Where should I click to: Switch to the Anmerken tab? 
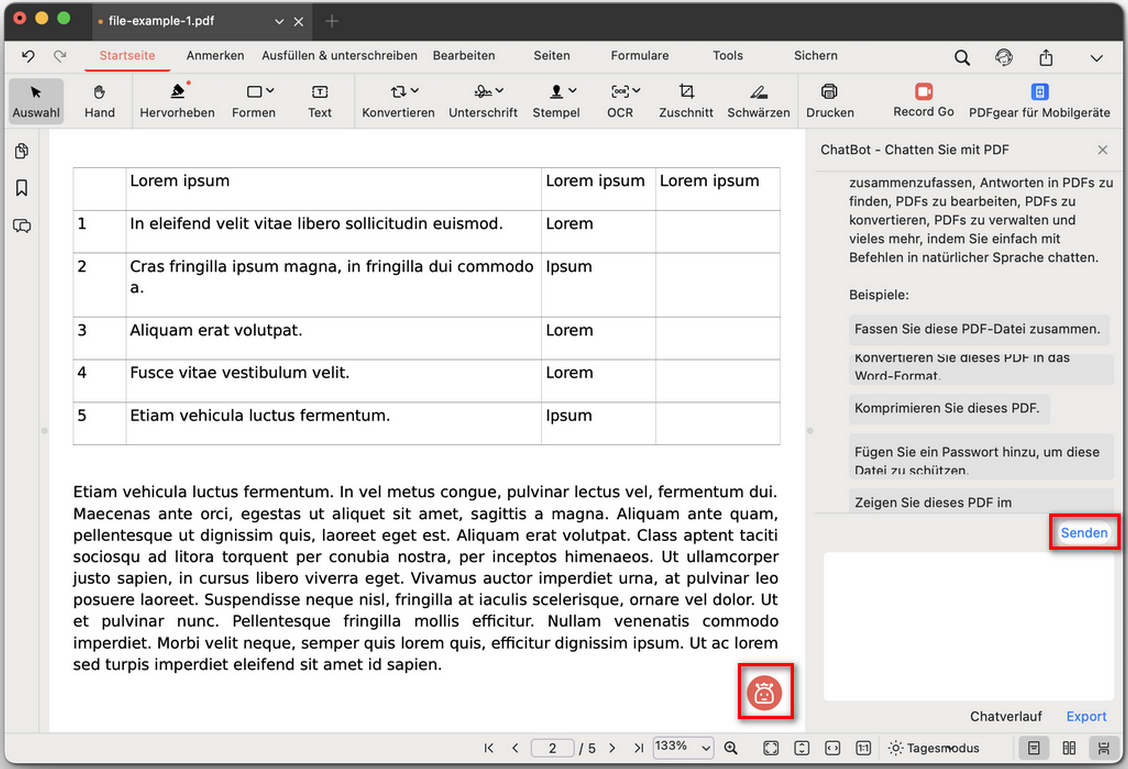point(215,56)
